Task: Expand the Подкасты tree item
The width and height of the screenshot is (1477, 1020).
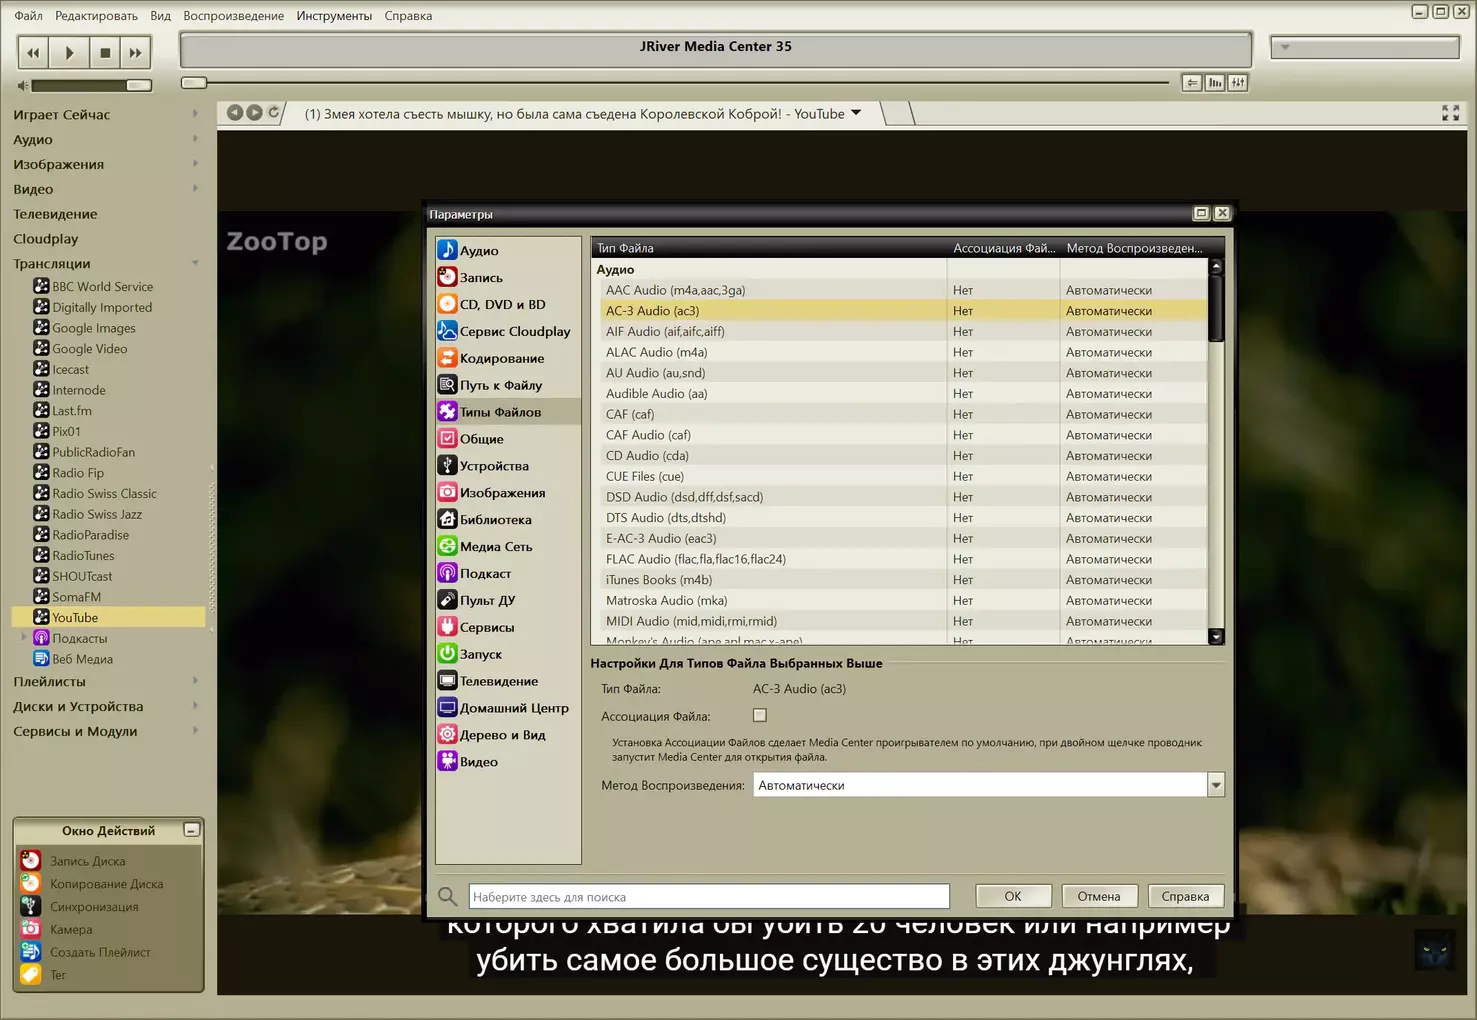Action: [x=24, y=638]
